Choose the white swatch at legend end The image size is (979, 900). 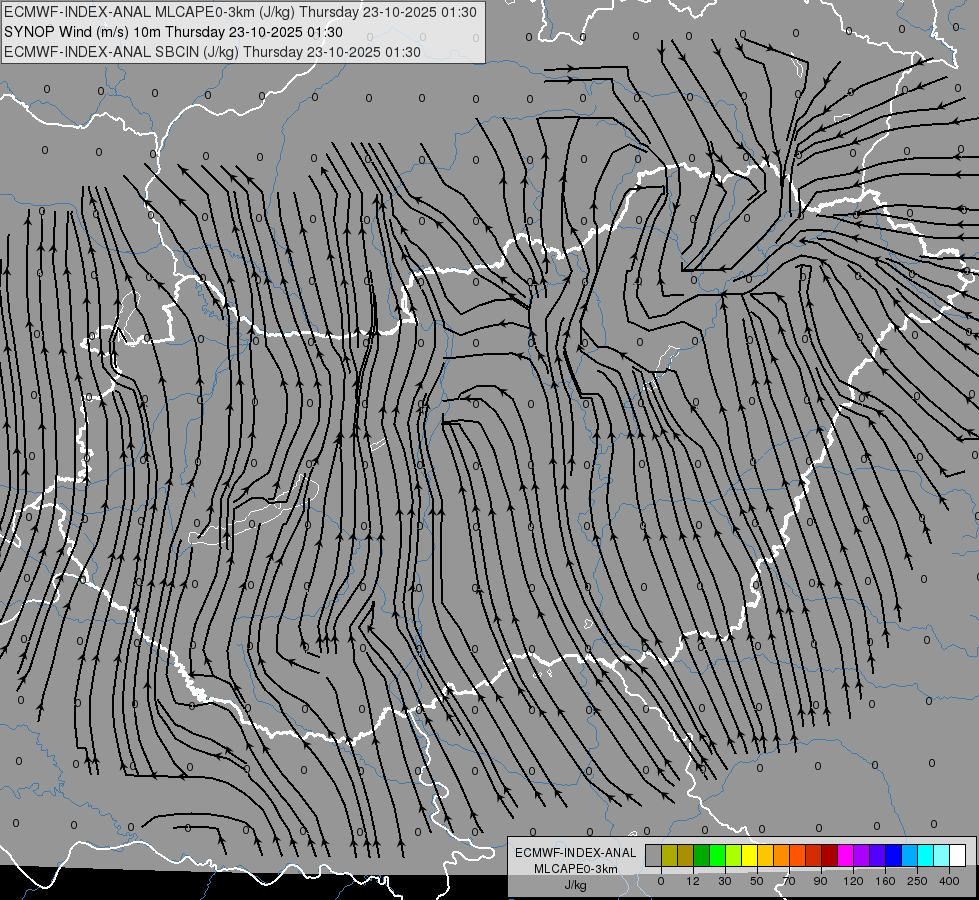coord(958,855)
